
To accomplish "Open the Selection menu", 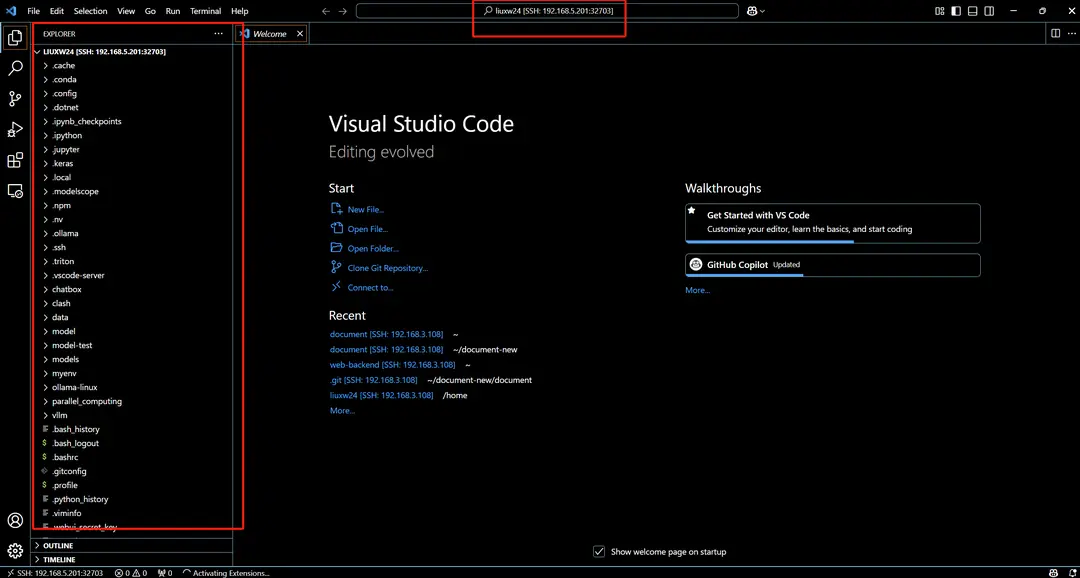I will pyautogui.click(x=90, y=11).
